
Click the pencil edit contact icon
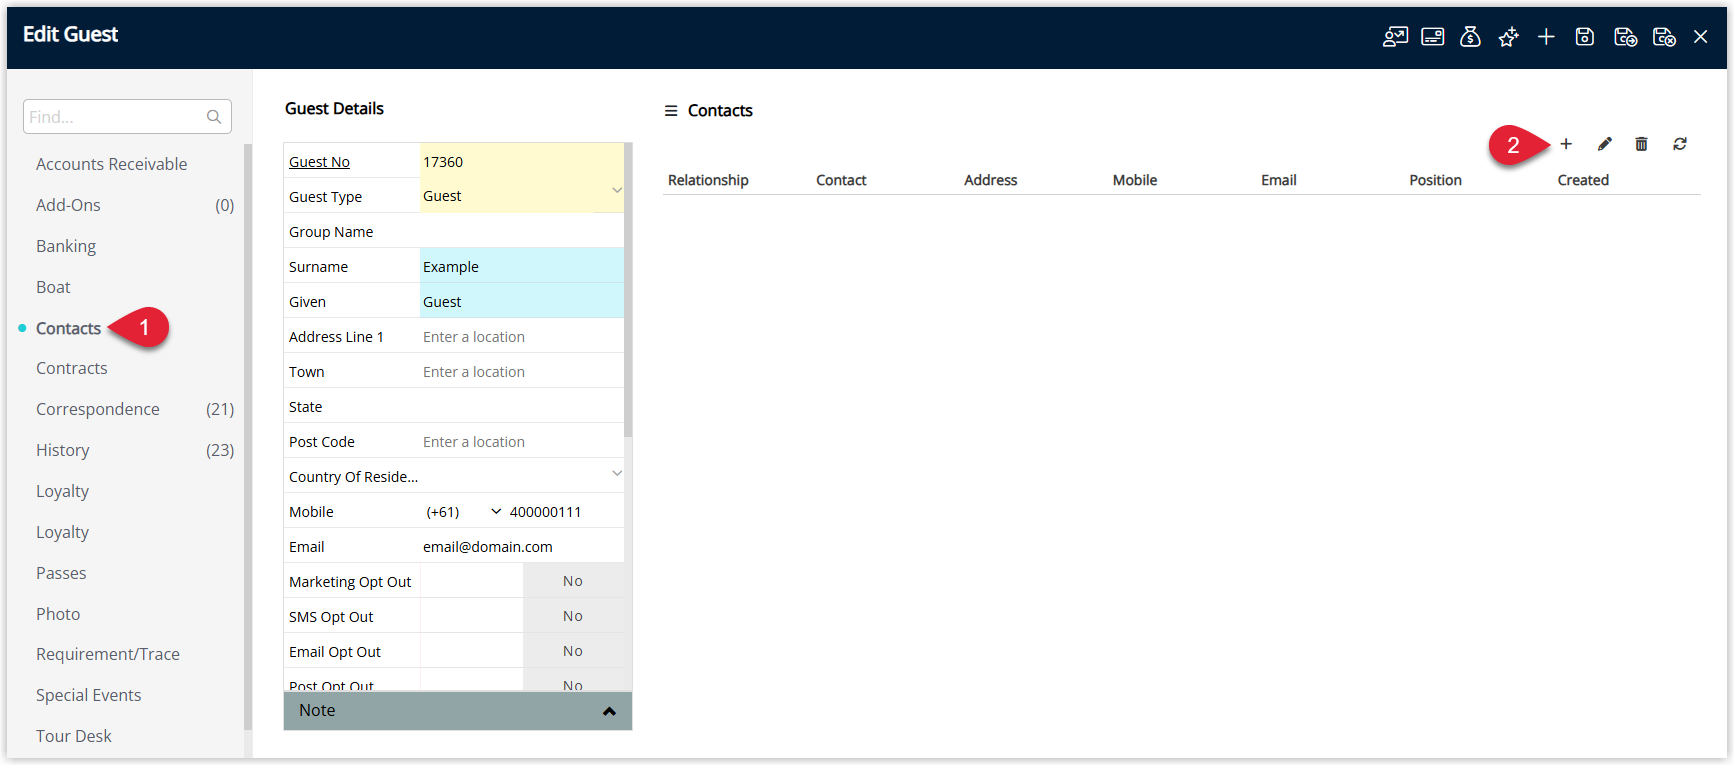1604,144
